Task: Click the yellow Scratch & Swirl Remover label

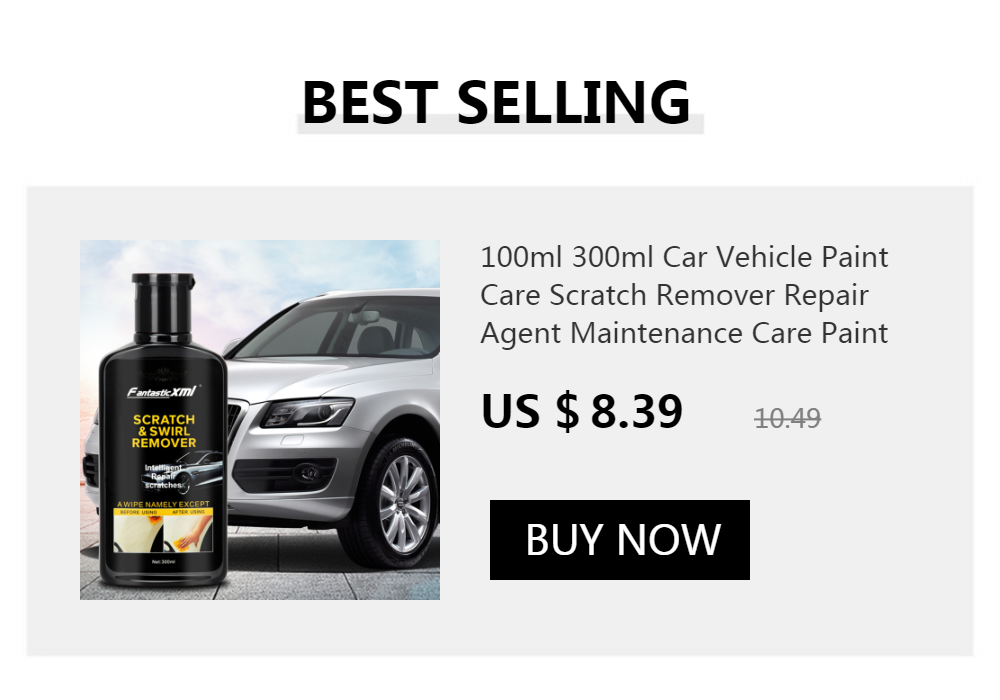Action: [164, 431]
